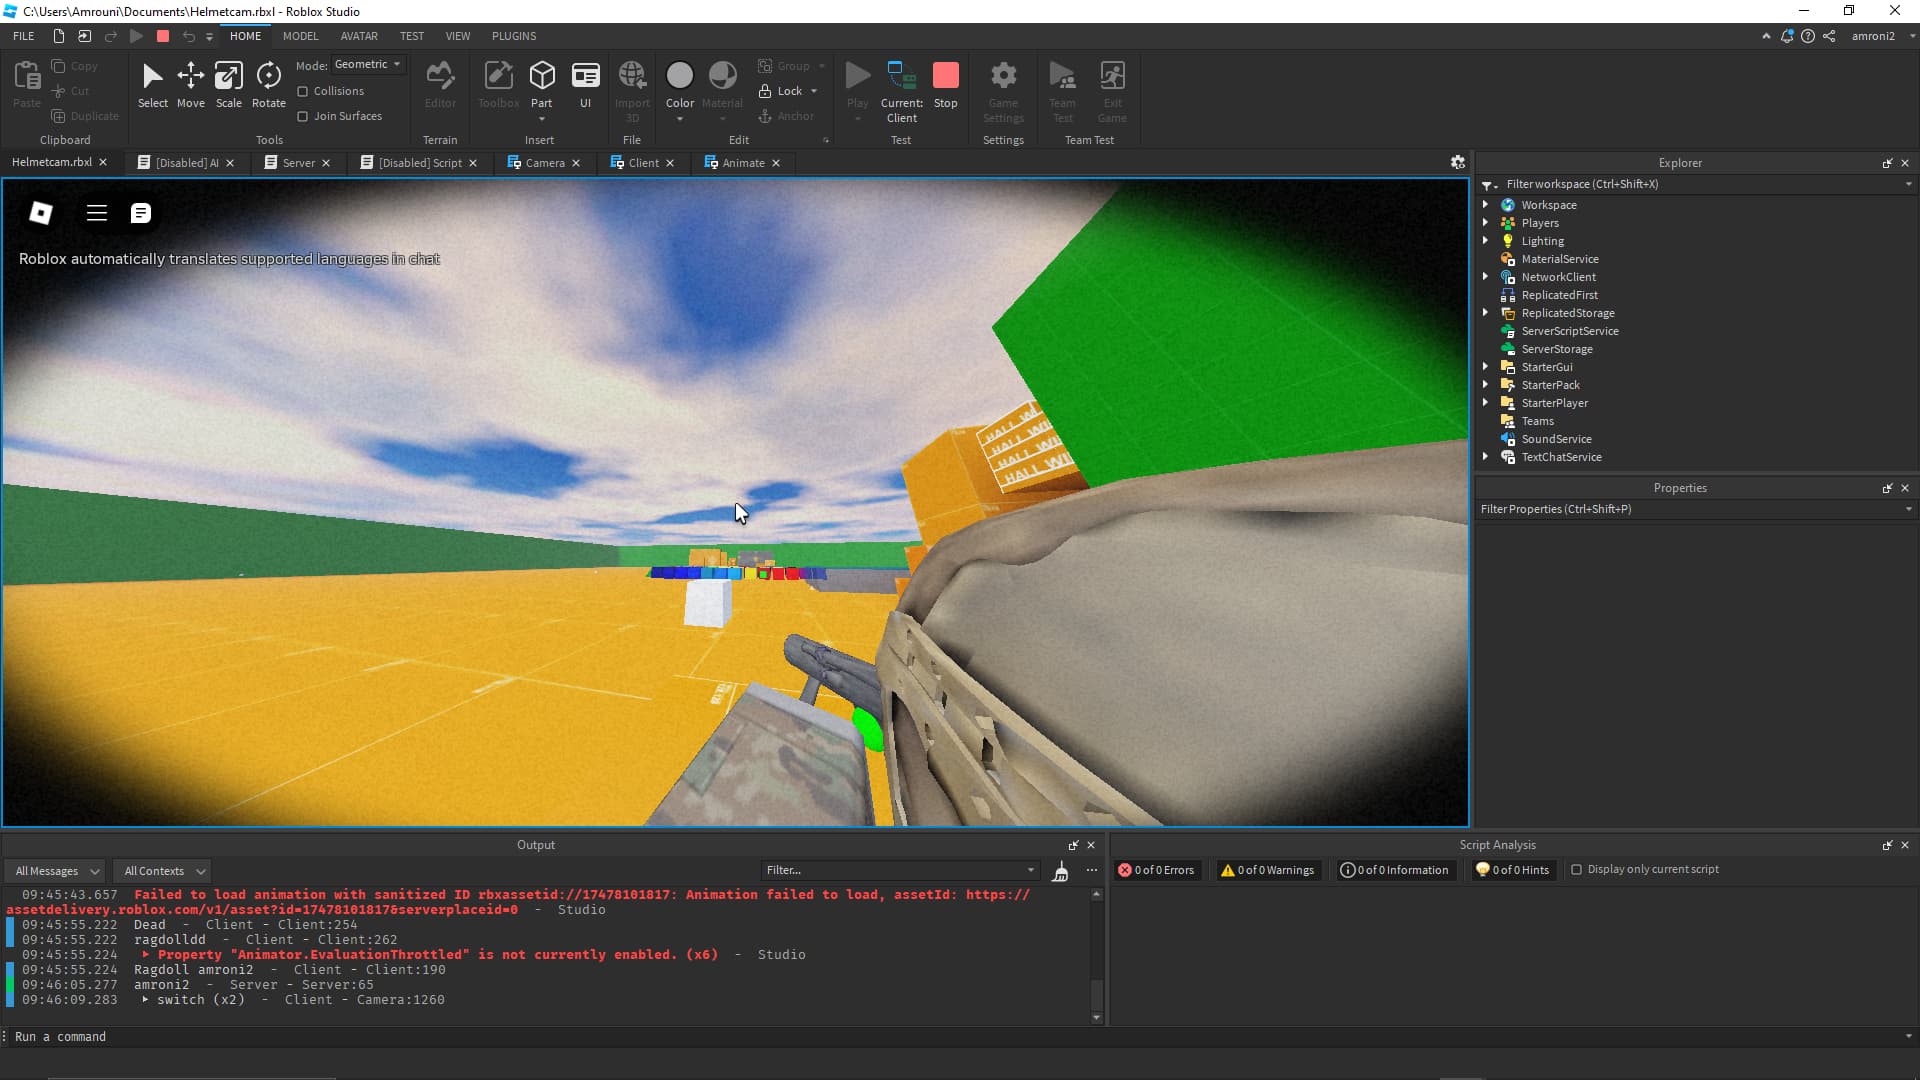Click the help question mark icon
This screenshot has height=1080, width=1920.
click(x=1808, y=36)
